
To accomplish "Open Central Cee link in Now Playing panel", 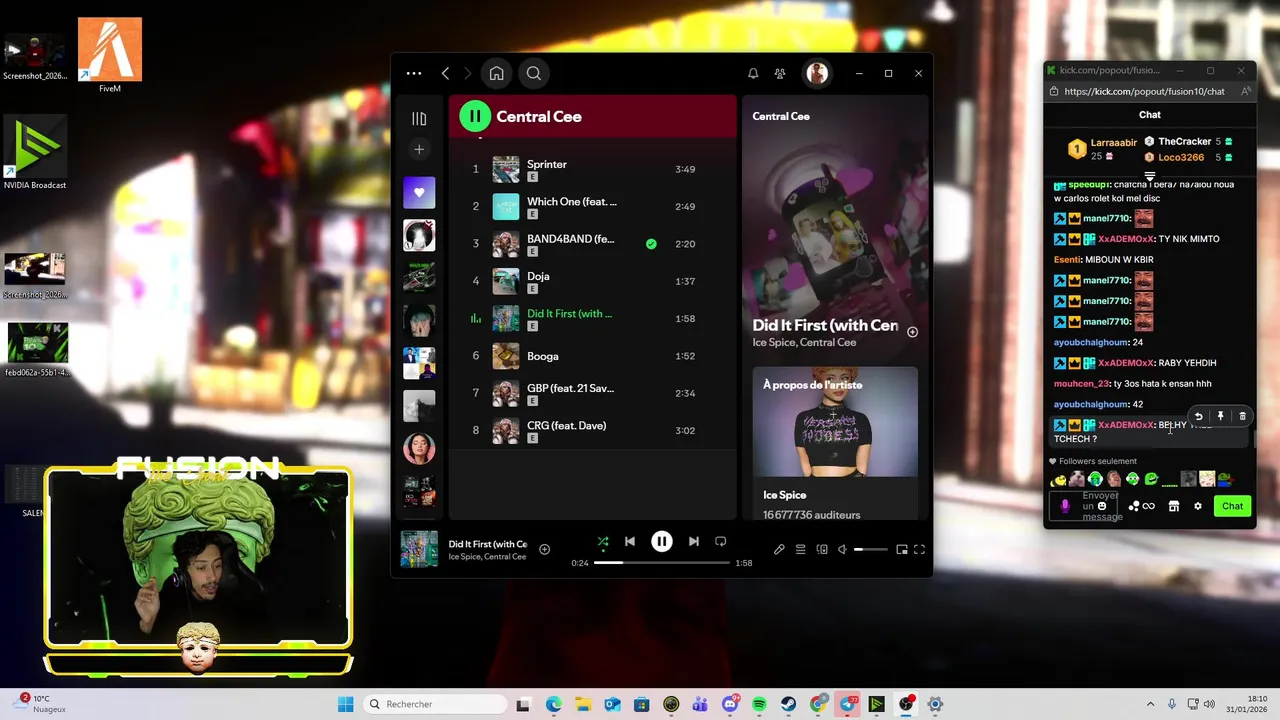I will click(781, 116).
